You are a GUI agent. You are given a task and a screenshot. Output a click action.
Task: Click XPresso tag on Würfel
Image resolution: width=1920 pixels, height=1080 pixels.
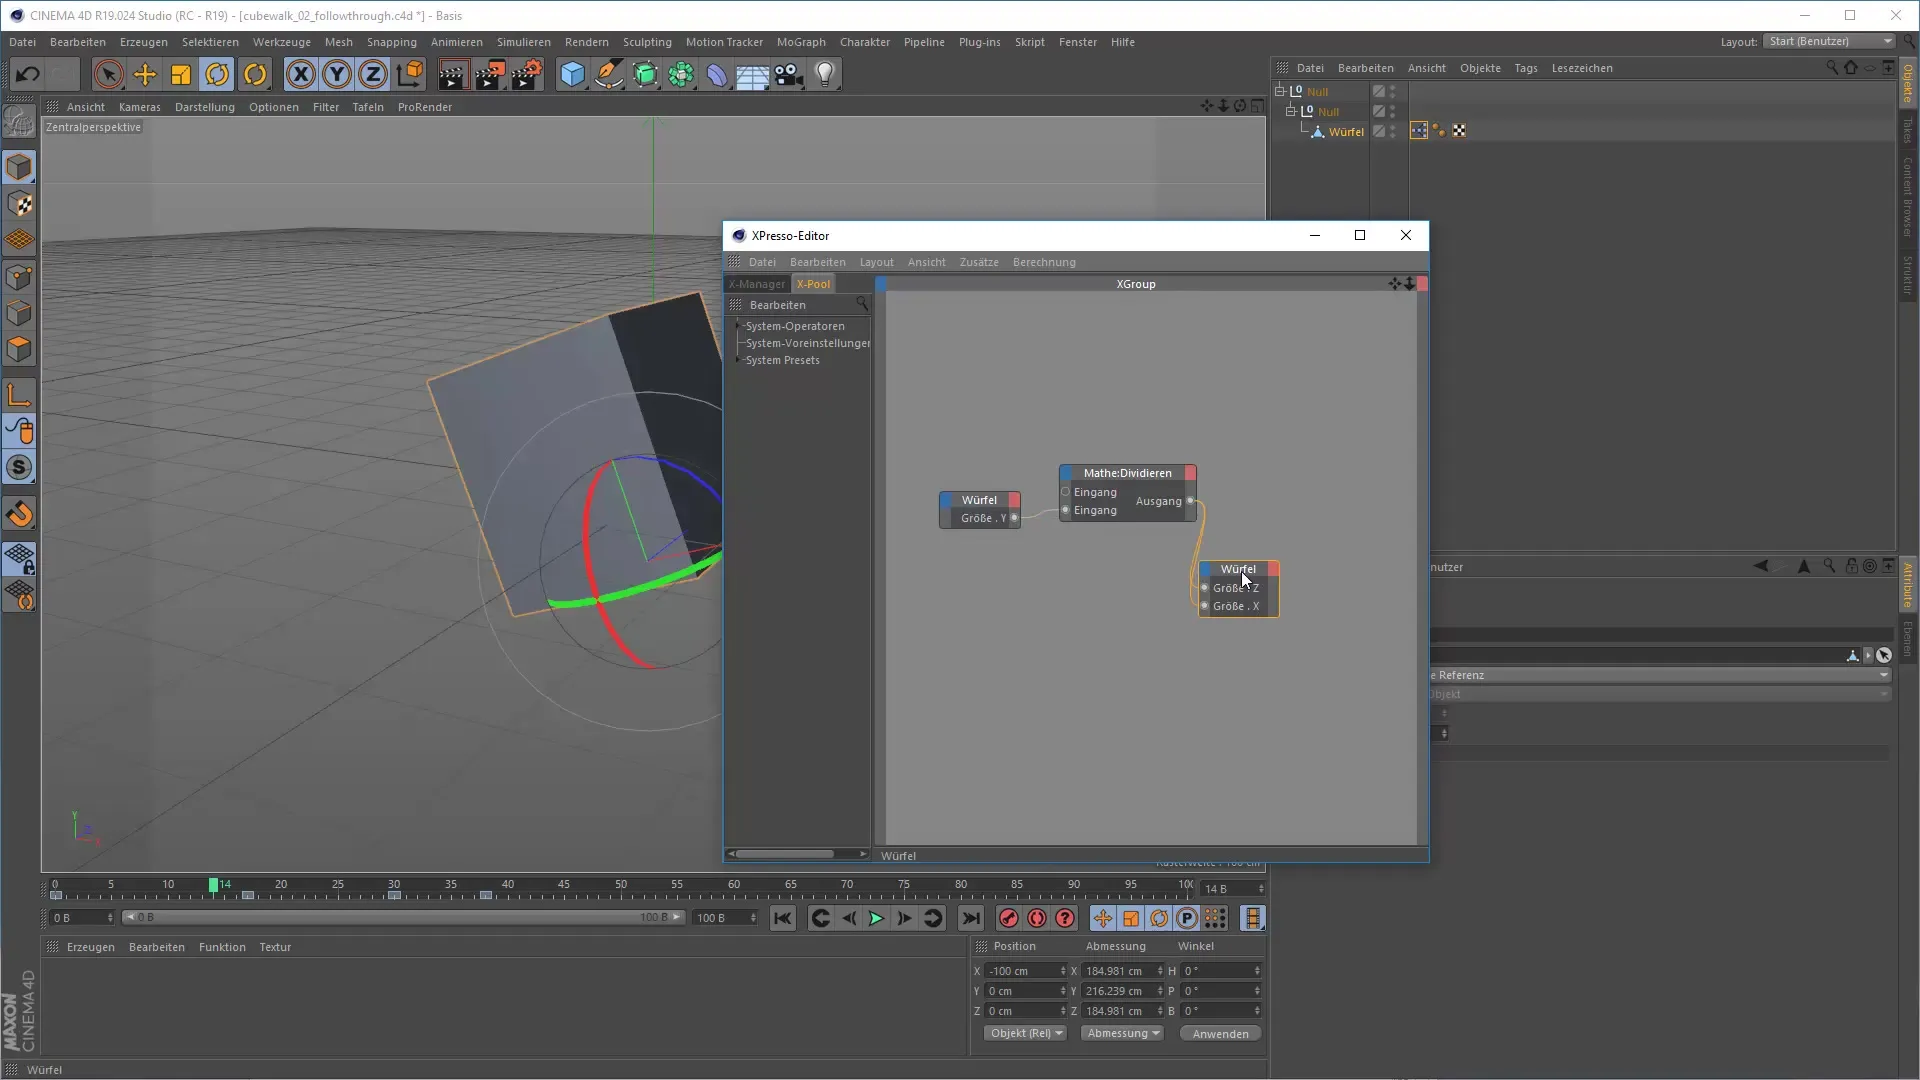click(1418, 131)
